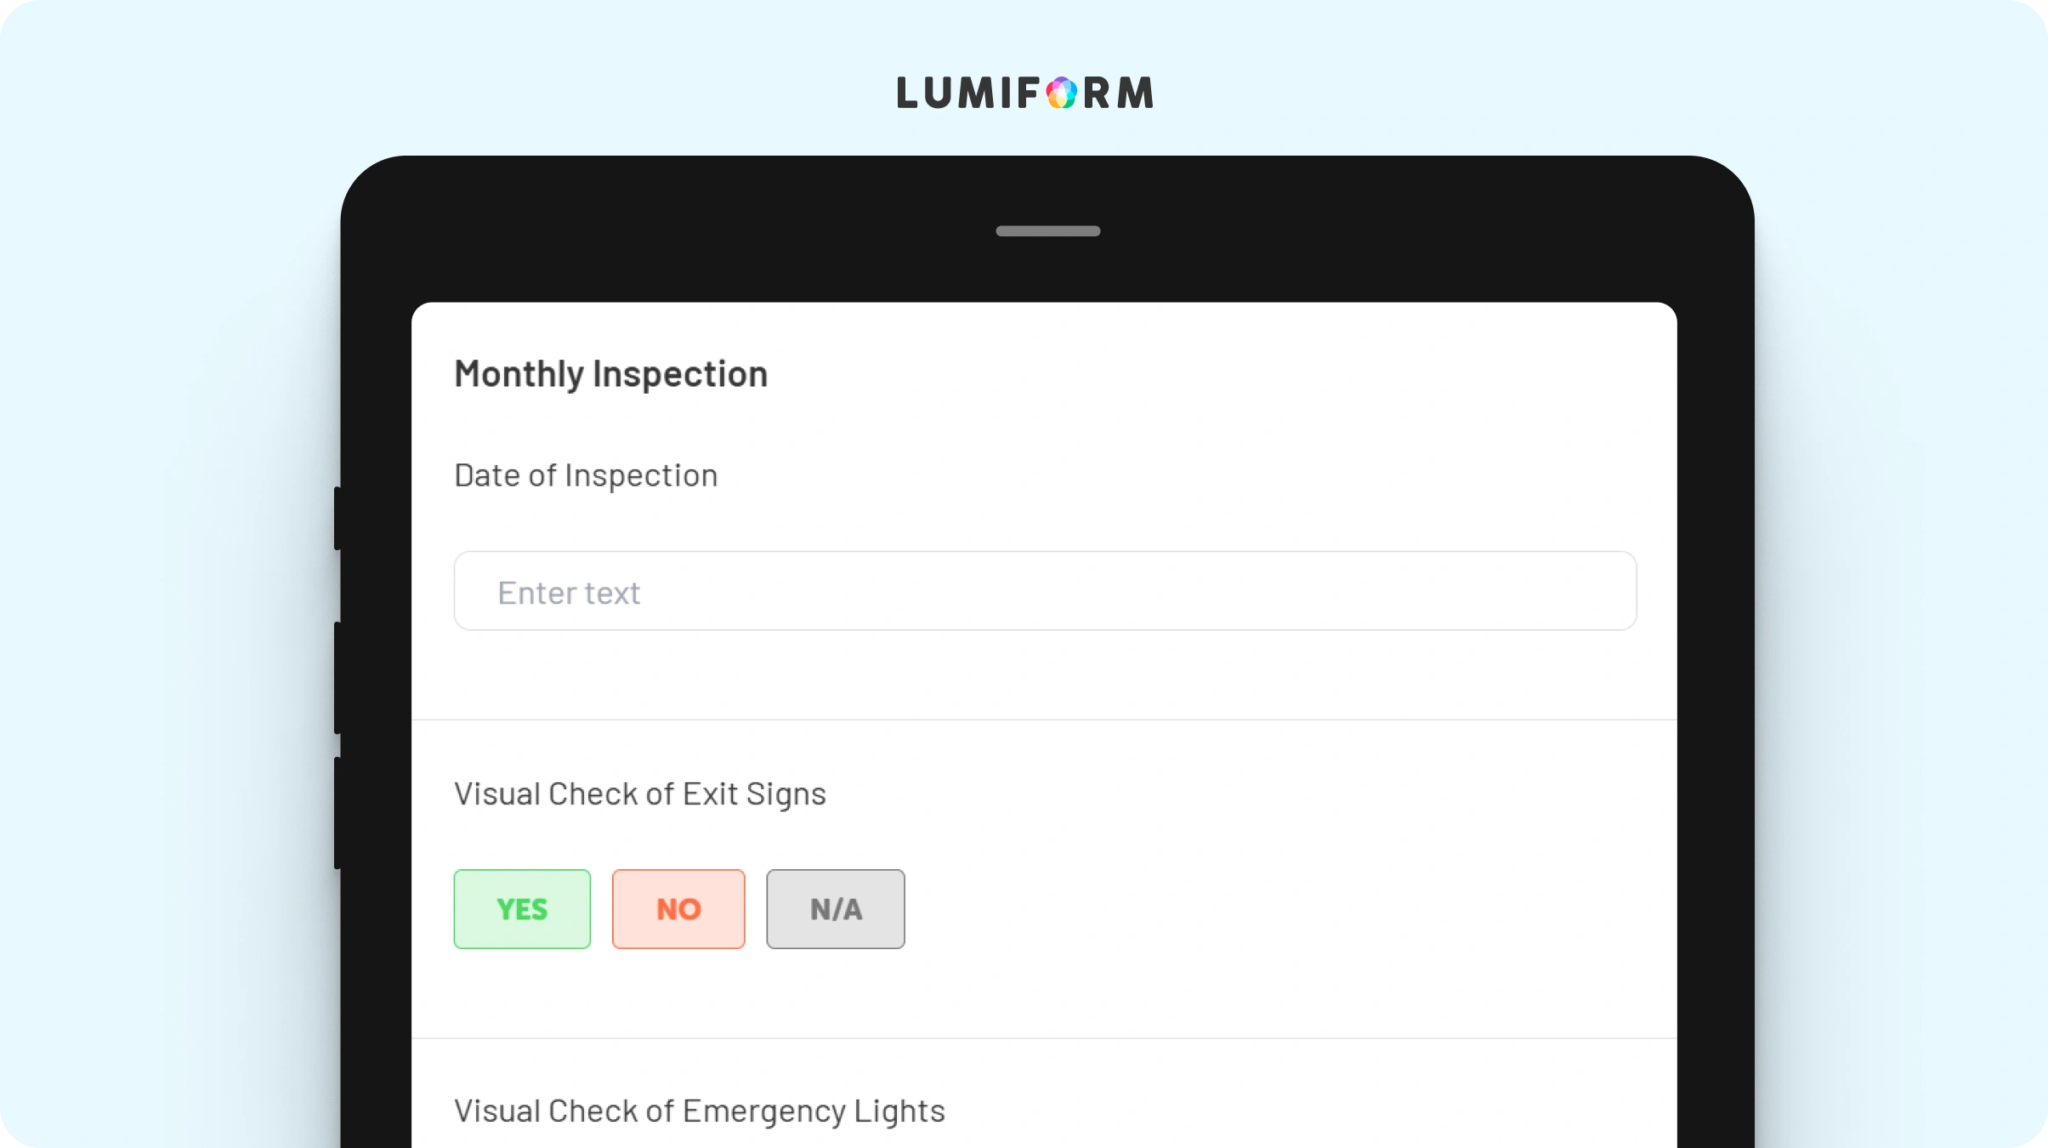Screen dimensions: 2048x1148
Task: Click the divider above Emergency Lights section
Action: [1044, 1038]
